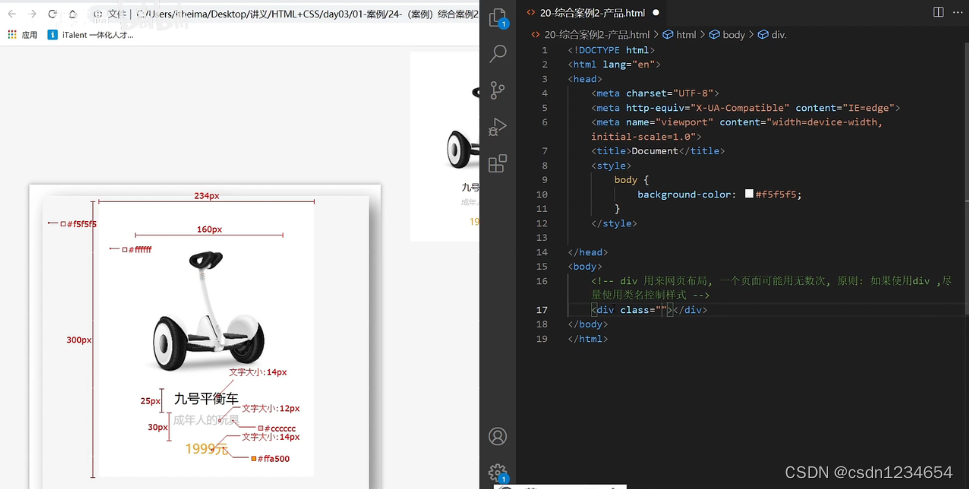Select the 20-综合案例2-产品.html editor tab
The height and width of the screenshot is (489, 969).
[x=591, y=12]
